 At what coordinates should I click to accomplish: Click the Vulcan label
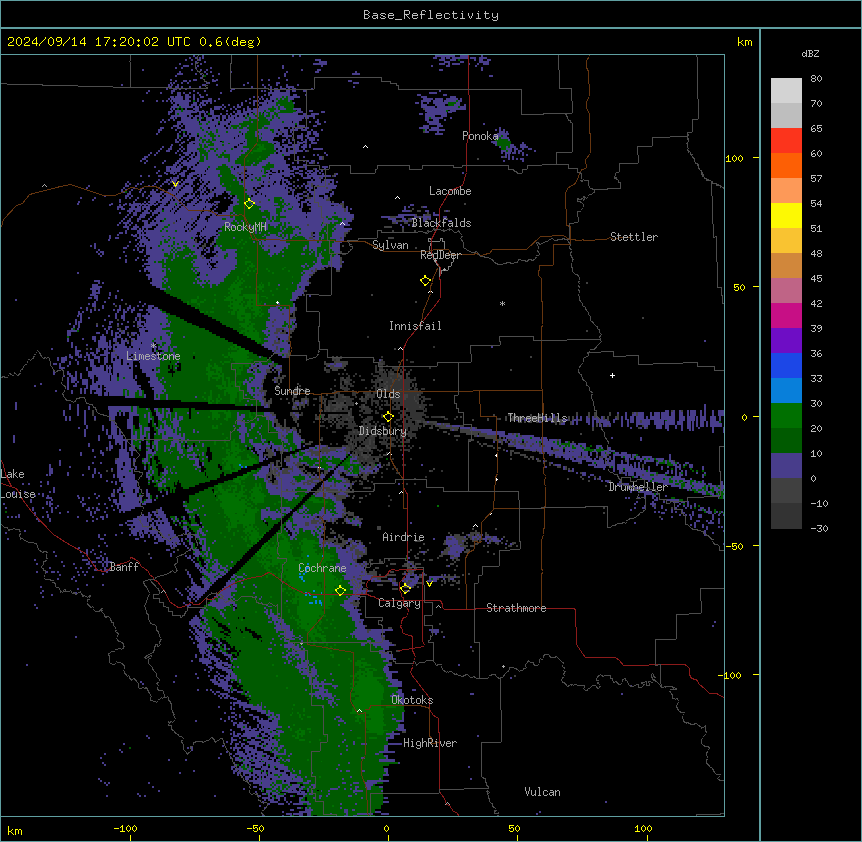pos(543,792)
